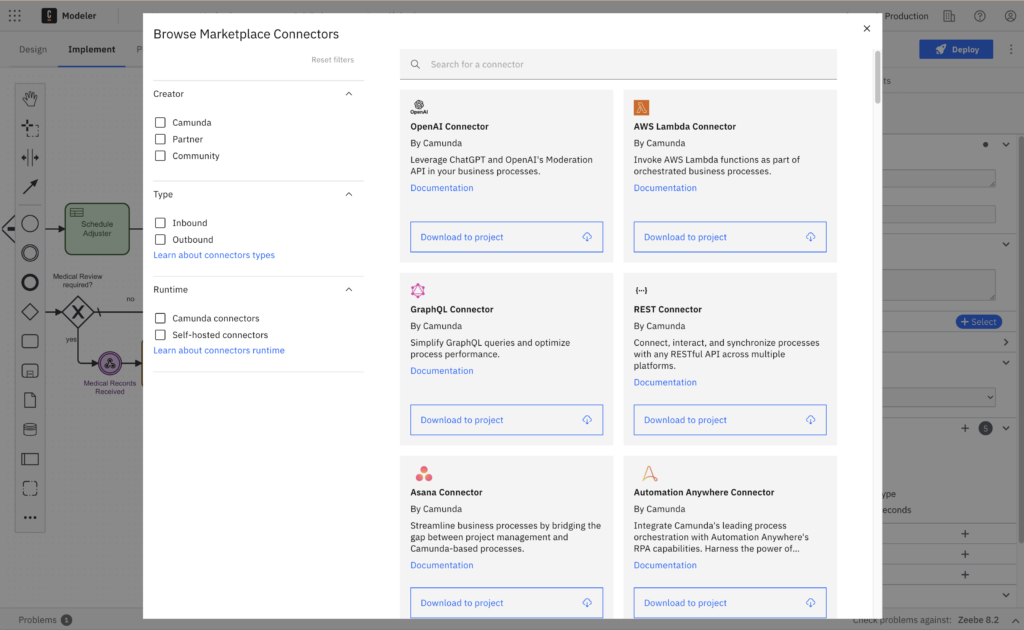Collapse the Runtime filter section
Image resolution: width=1024 pixels, height=630 pixels.
click(x=349, y=290)
